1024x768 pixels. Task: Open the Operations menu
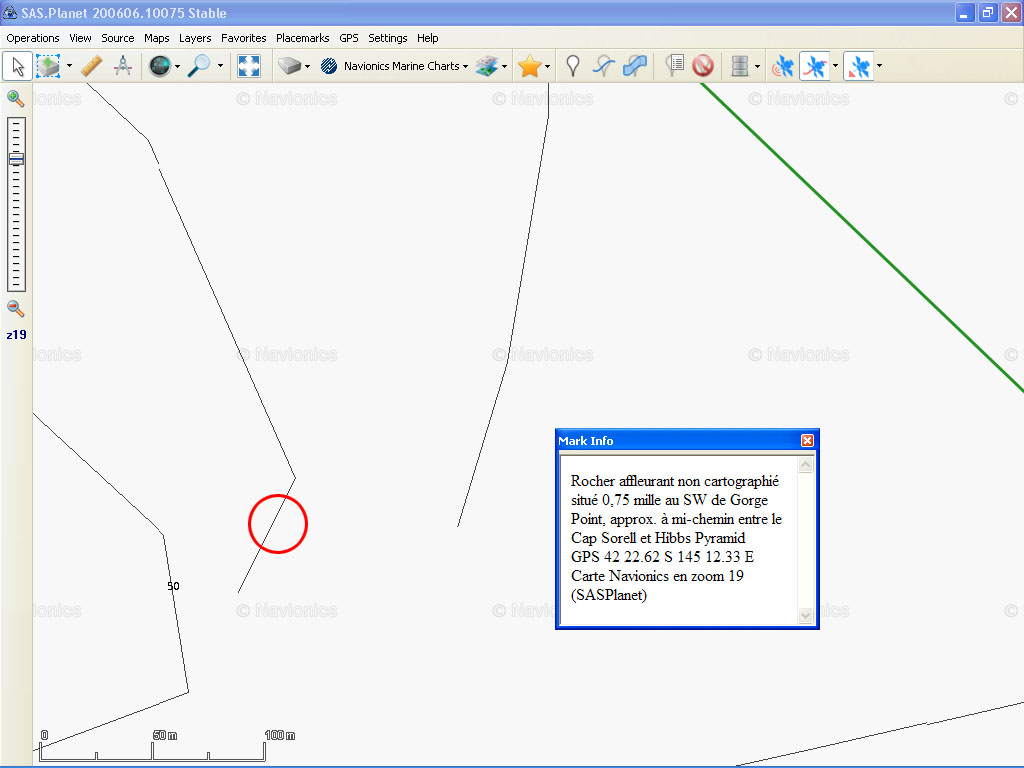(33, 38)
